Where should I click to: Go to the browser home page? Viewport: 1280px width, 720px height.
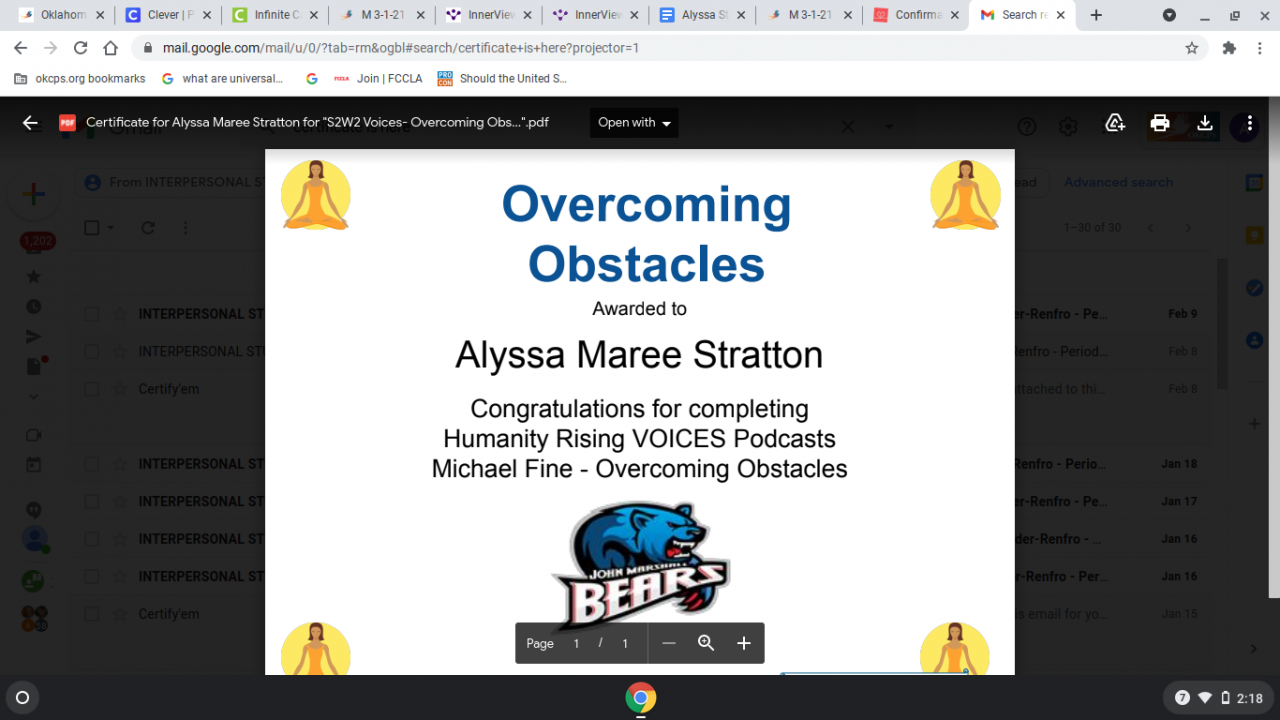click(111, 48)
